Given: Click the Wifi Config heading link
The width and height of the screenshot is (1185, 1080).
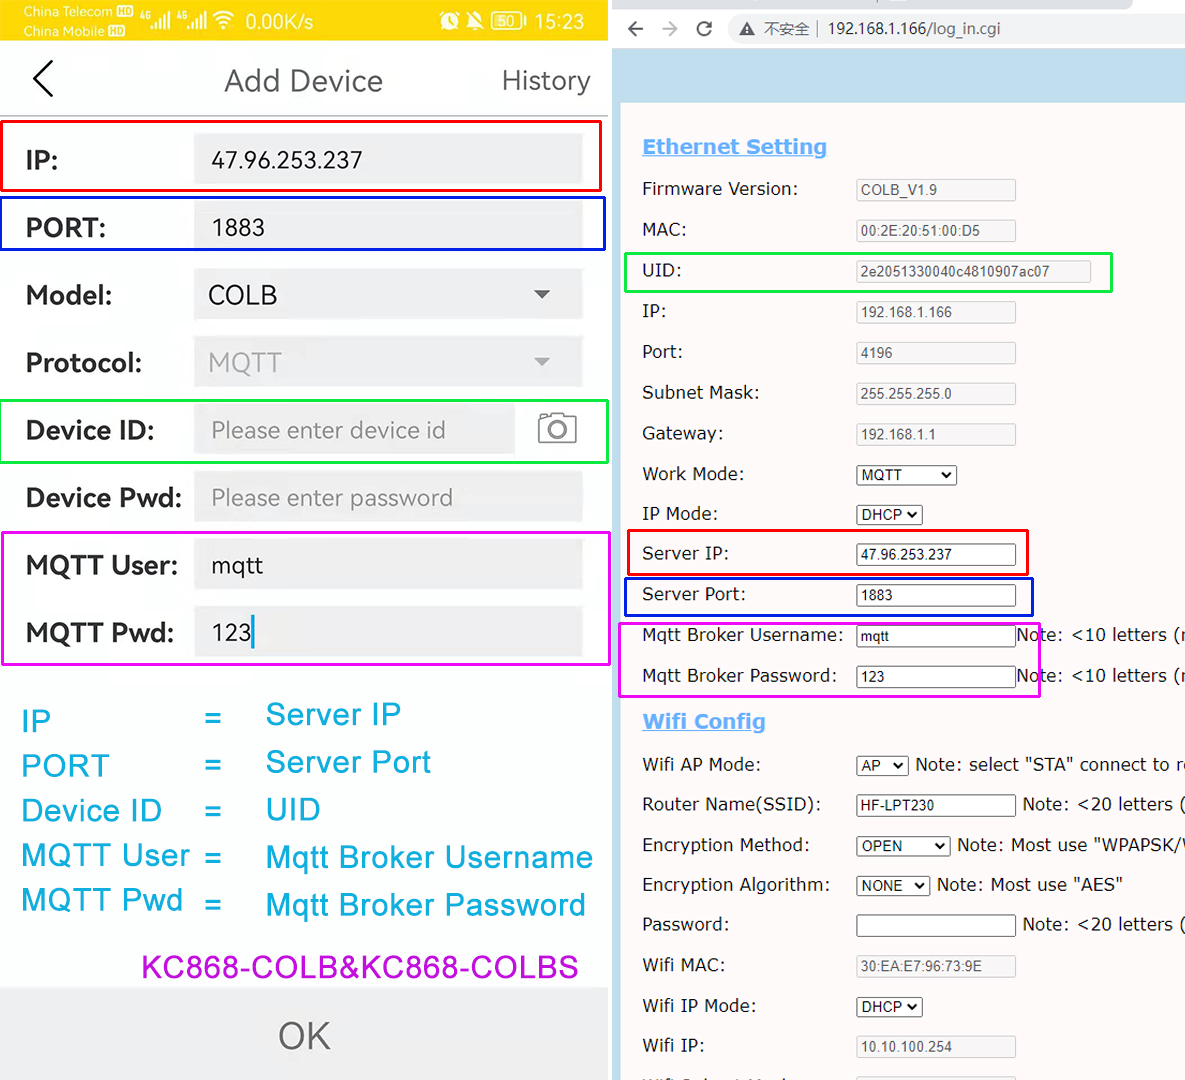Looking at the screenshot, I should [703, 722].
